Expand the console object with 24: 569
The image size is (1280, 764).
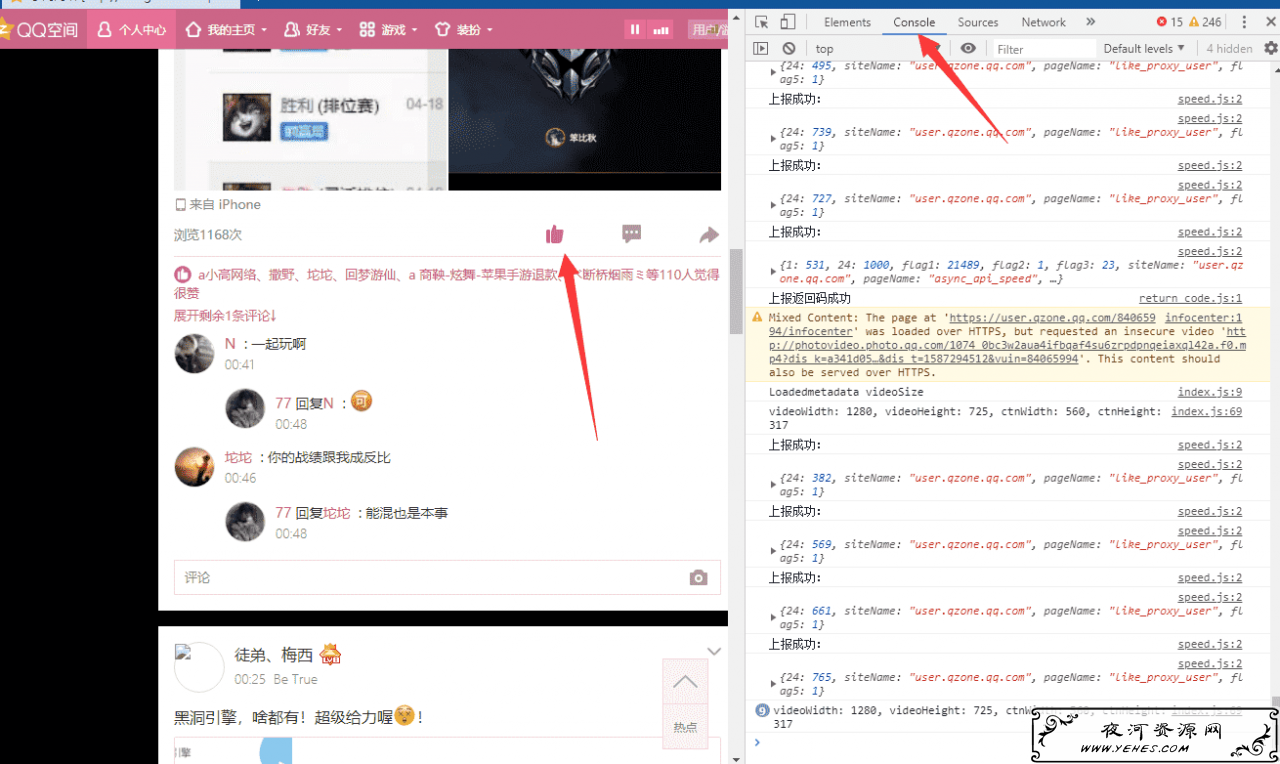[x=772, y=551]
